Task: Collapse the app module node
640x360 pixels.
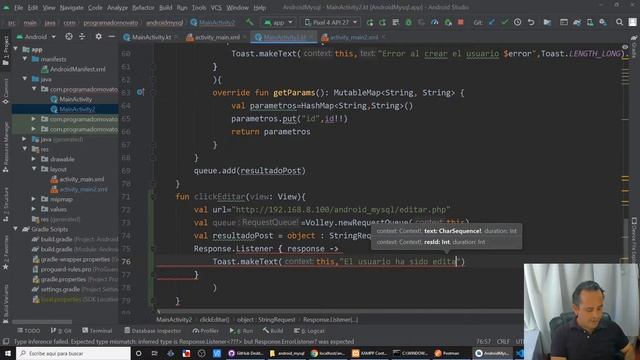Action: click(x=16, y=49)
